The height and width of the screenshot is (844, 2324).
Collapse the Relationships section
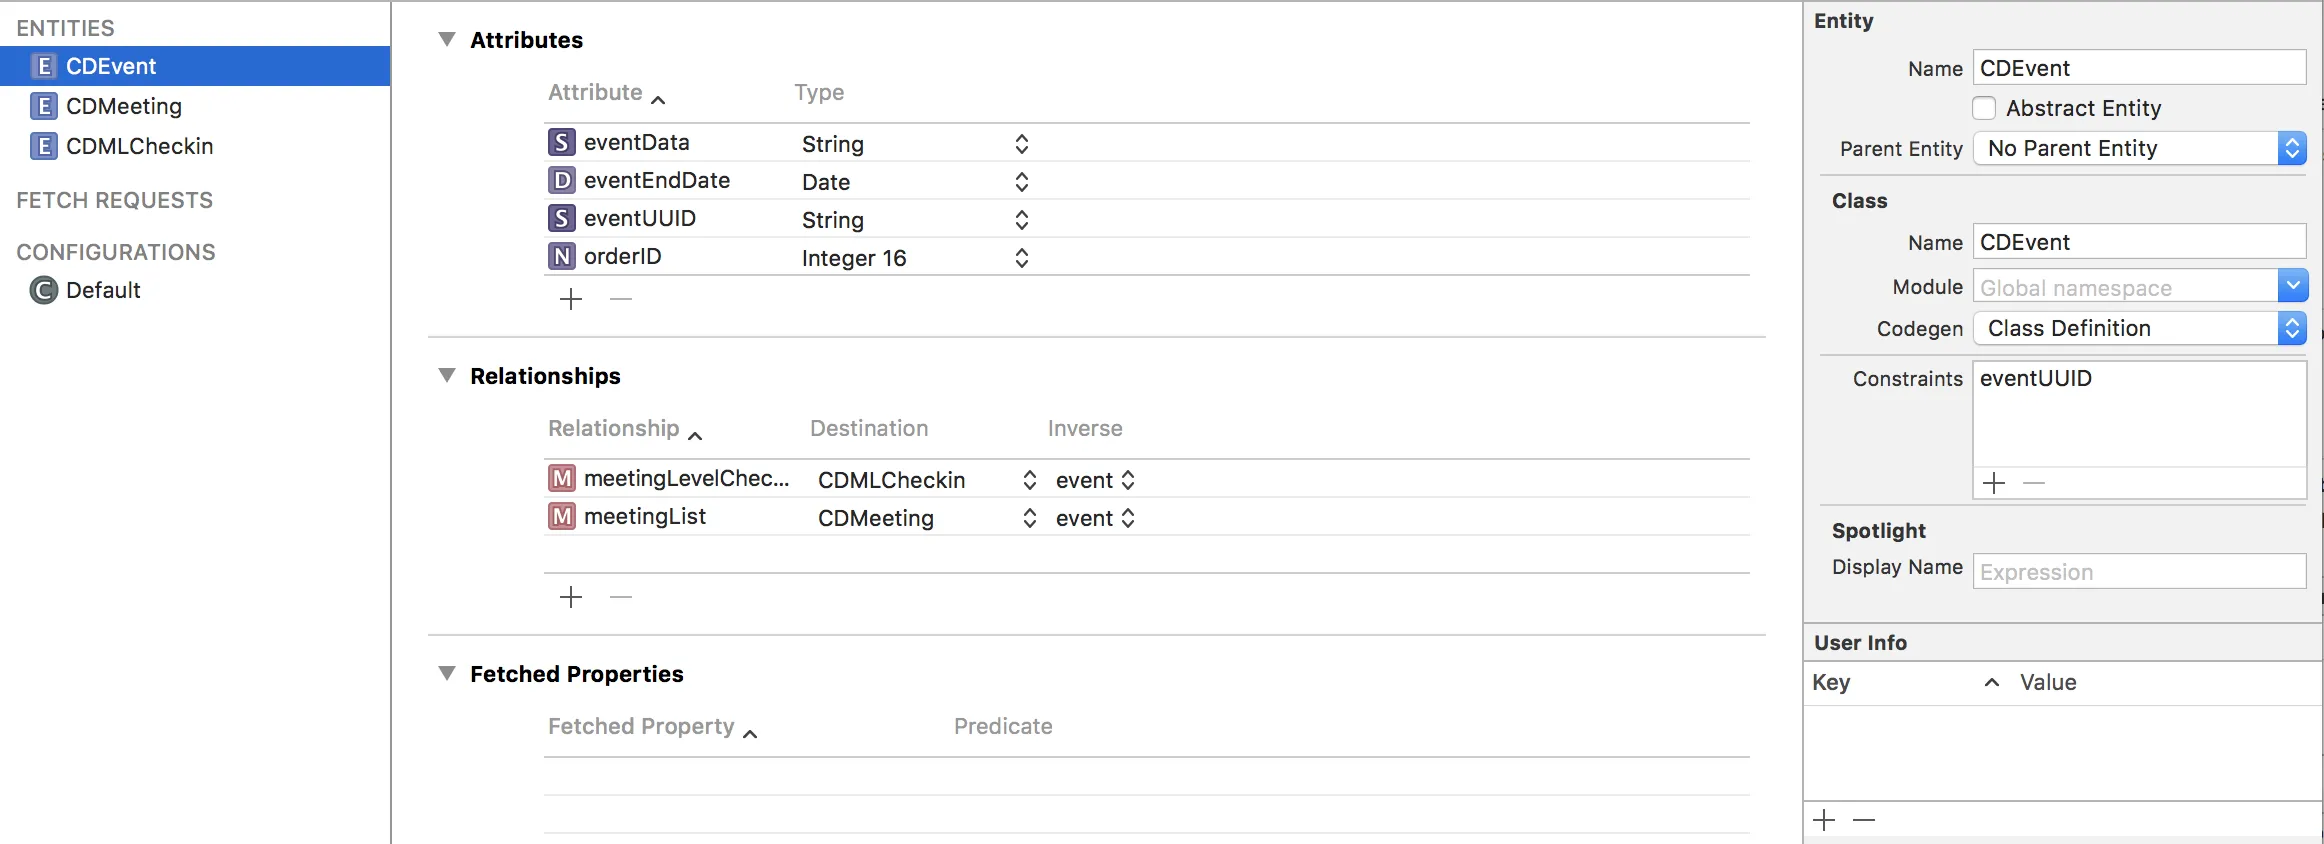click(447, 375)
